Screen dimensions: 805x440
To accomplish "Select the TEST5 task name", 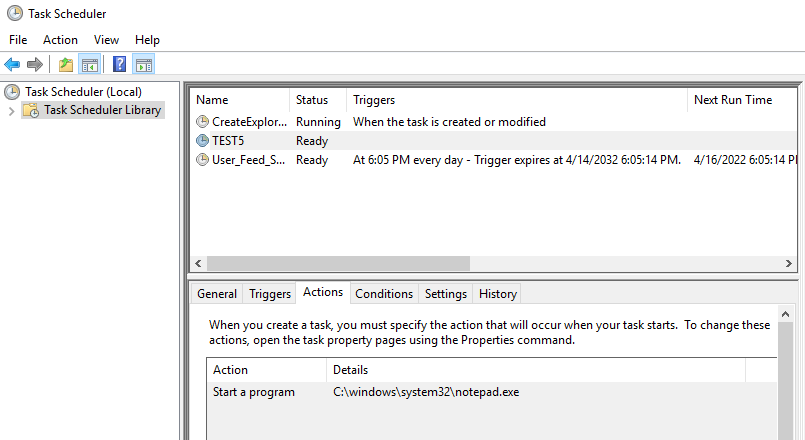I will tap(228, 141).
